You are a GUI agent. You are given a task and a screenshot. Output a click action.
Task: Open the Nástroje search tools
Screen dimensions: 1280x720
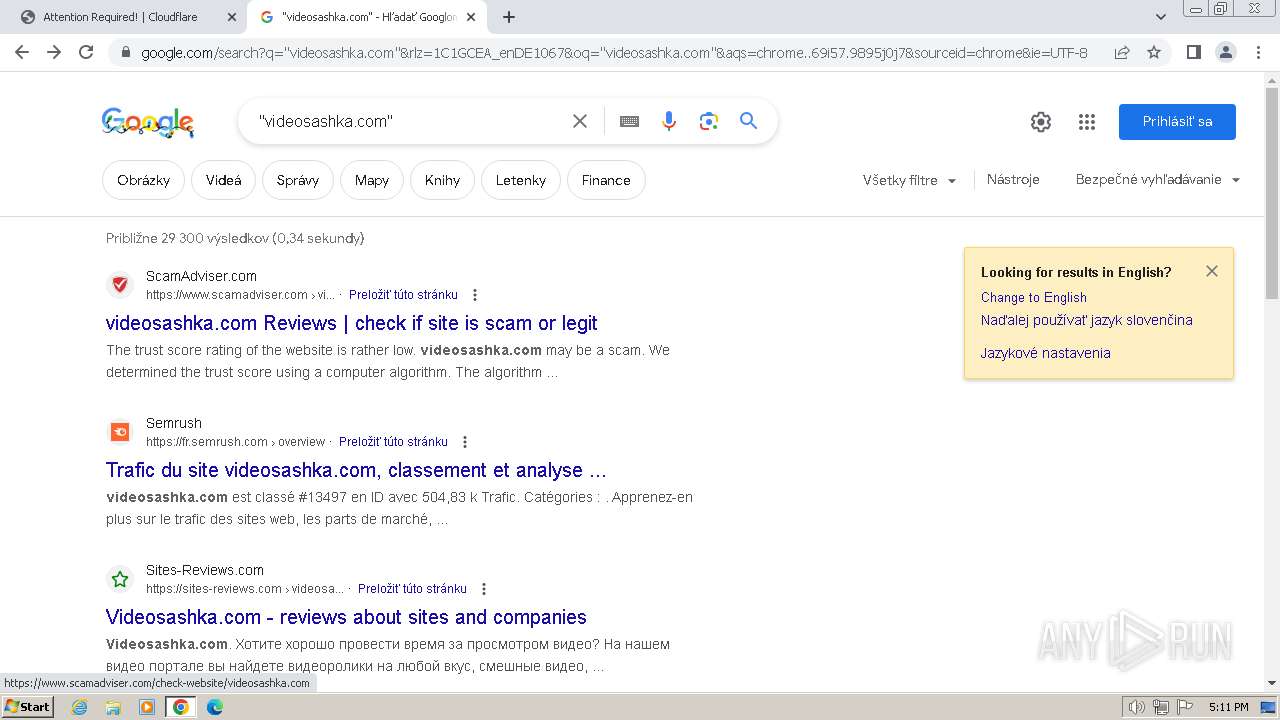(x=1013, y=180)
